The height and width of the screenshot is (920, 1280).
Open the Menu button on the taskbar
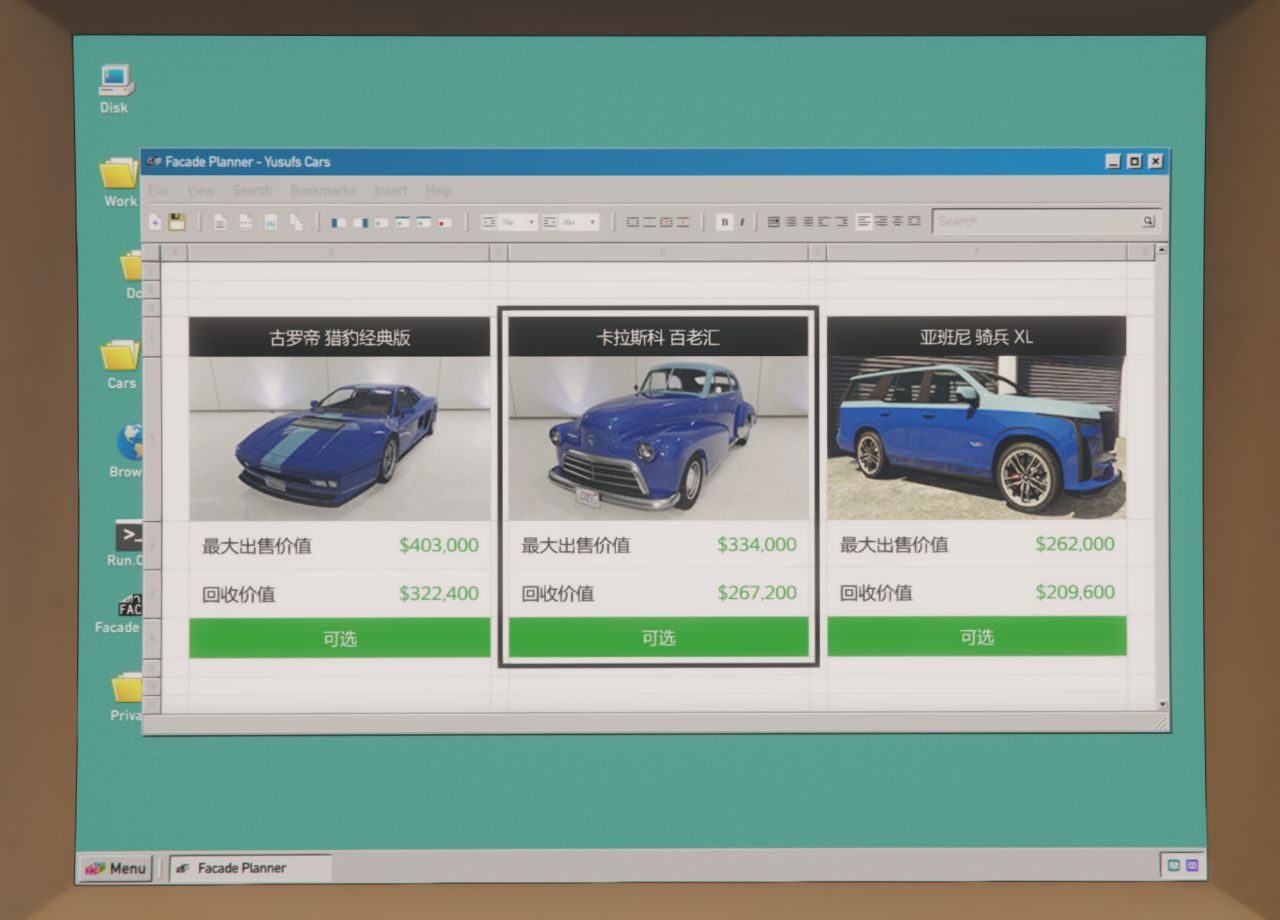[116, 868]
